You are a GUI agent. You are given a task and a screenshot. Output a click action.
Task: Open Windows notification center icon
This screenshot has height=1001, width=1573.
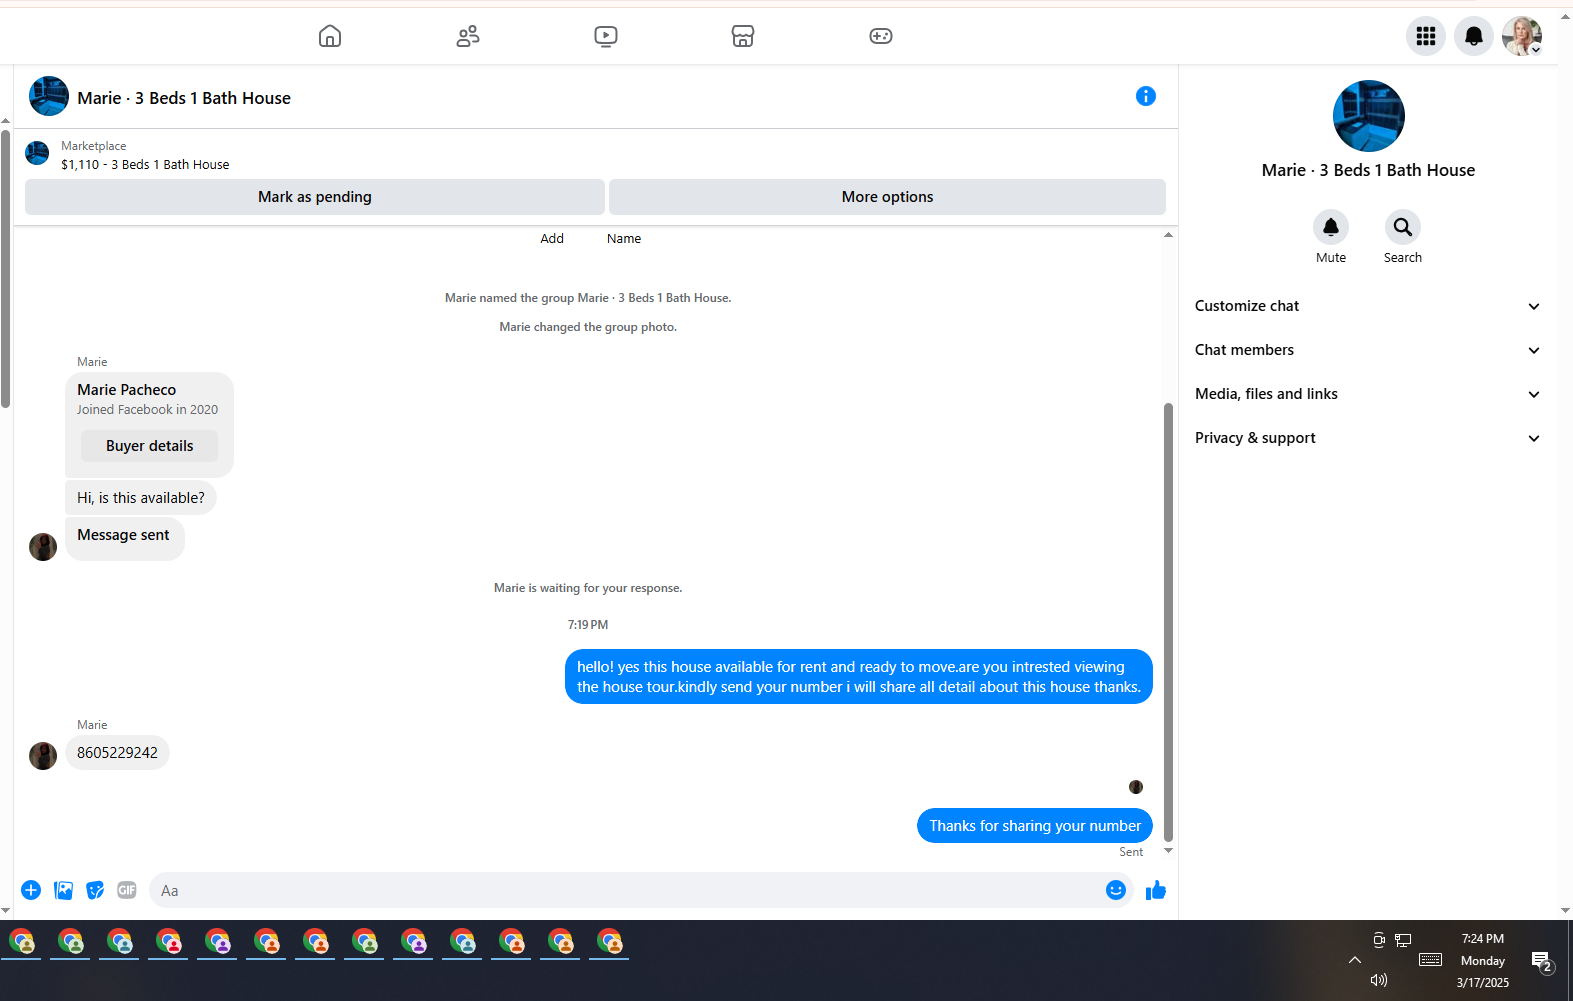click(1541, 961)
